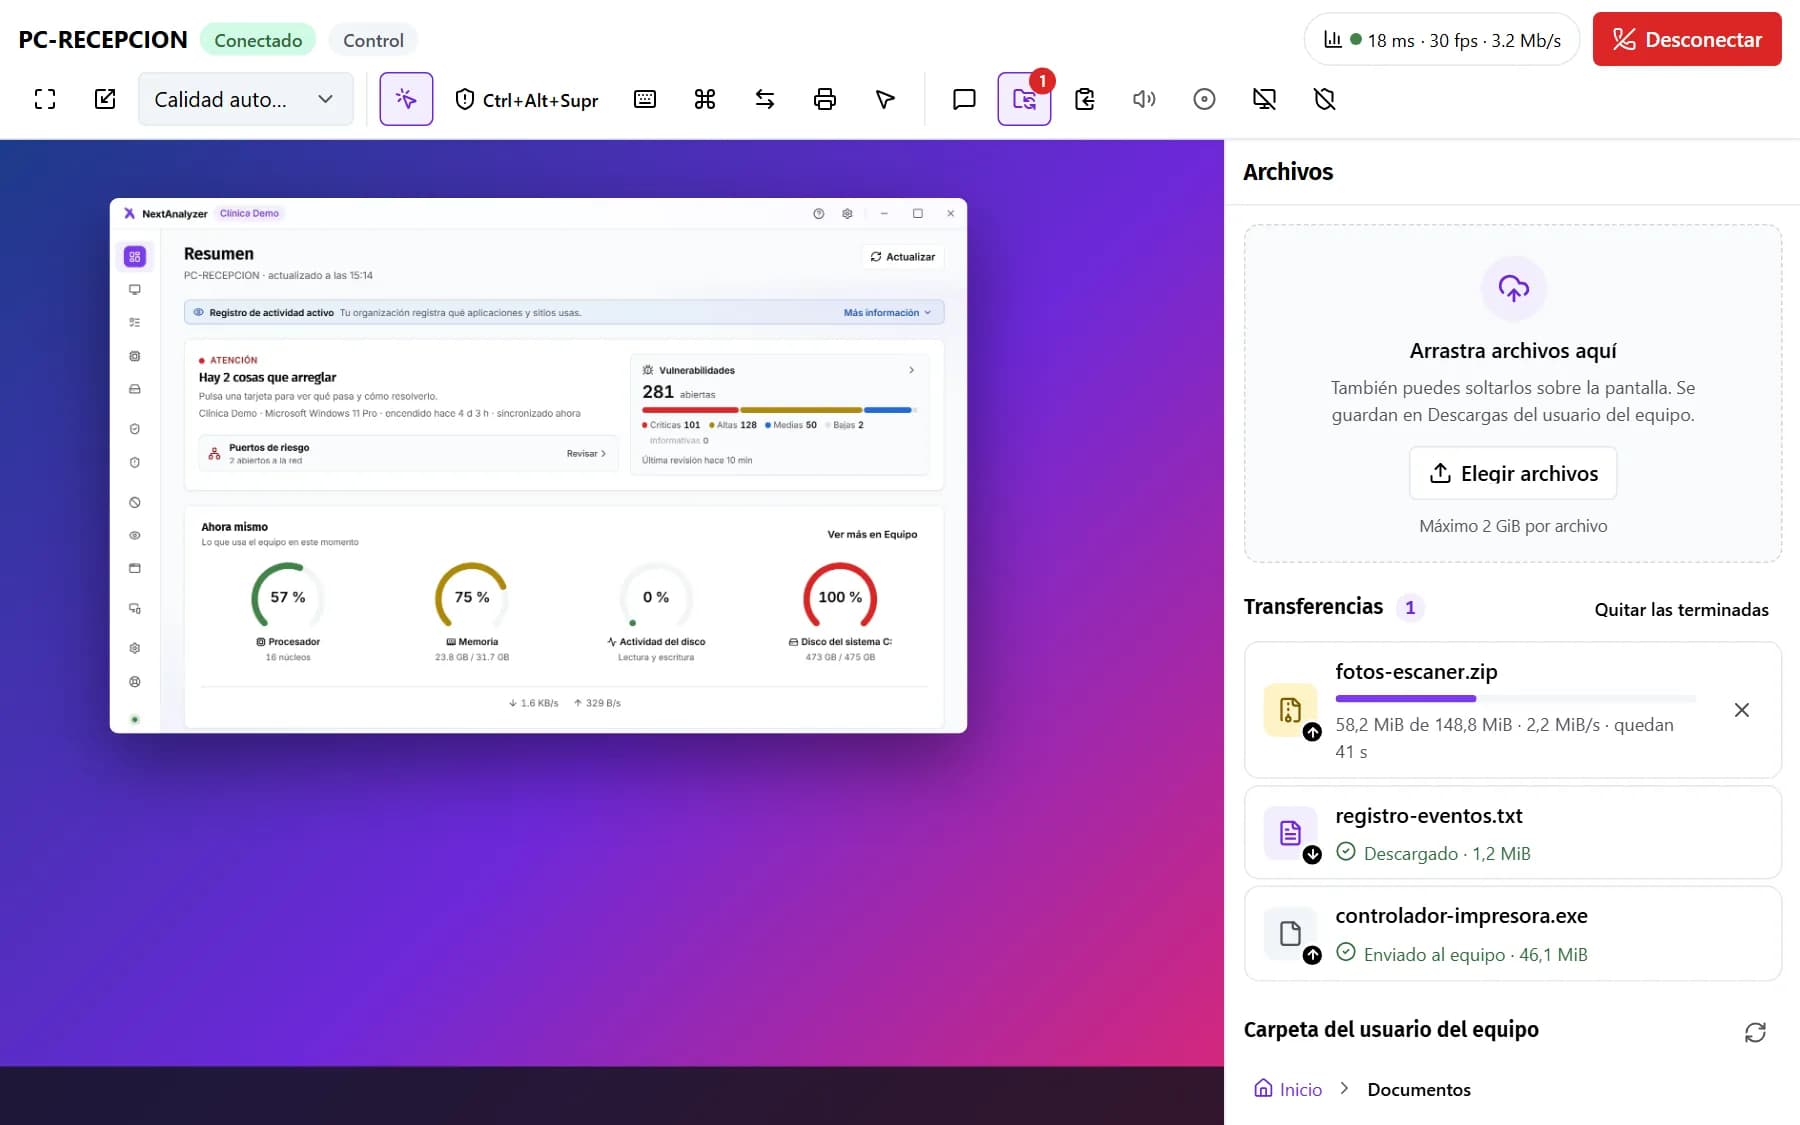Click the command key shortcut icon

705,99
